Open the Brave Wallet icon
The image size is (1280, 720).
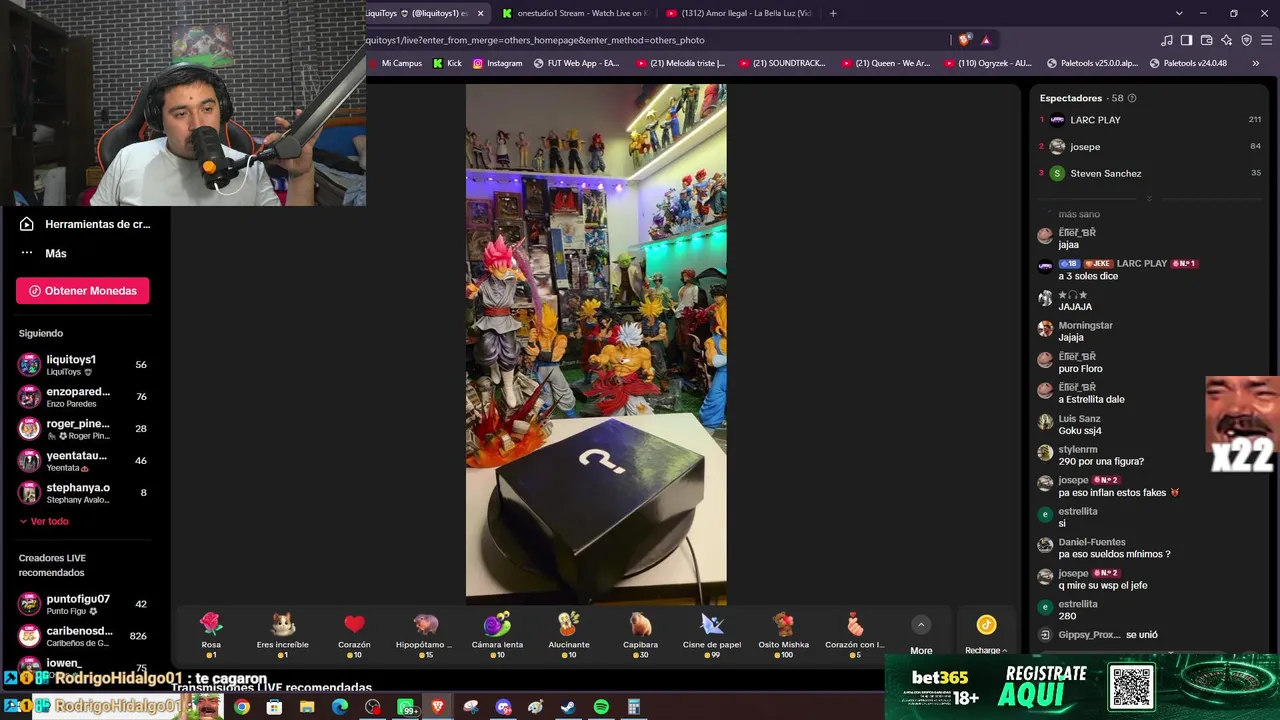point(1207,40)
